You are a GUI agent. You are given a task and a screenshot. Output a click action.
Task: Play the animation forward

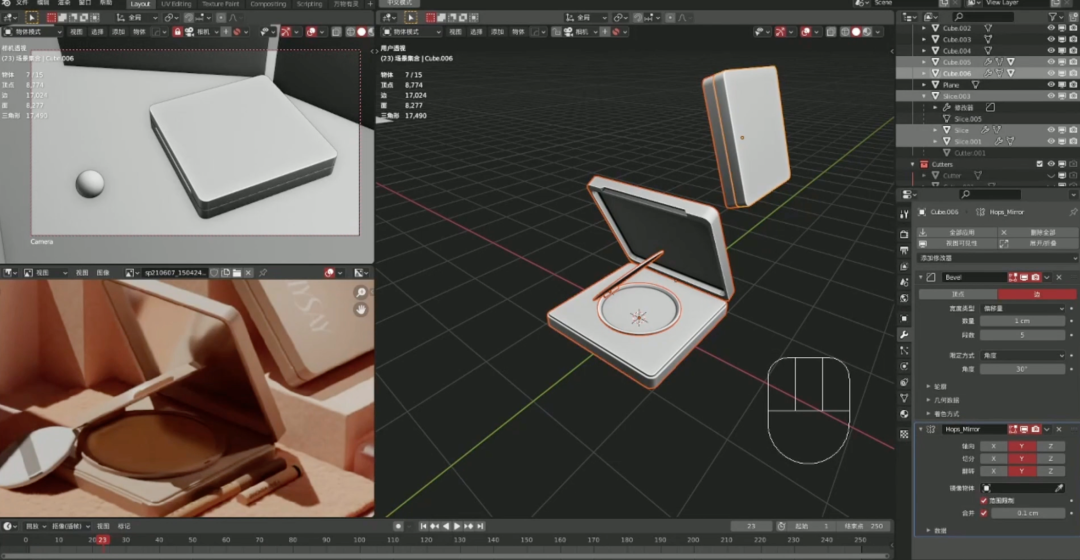click(457, 526)
